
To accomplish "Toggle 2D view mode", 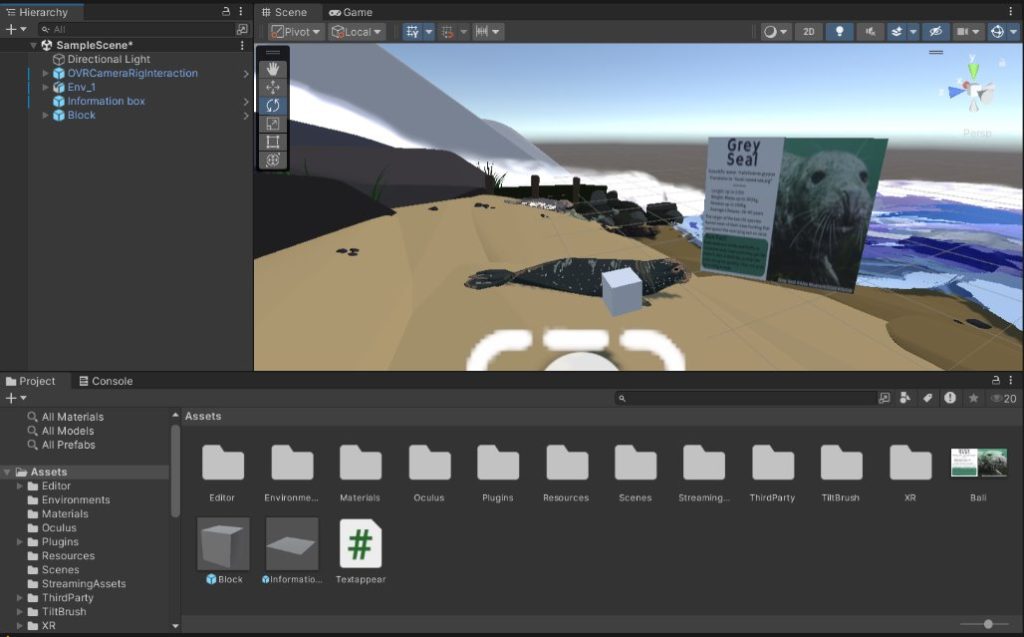I will click(x=808, y=32).
